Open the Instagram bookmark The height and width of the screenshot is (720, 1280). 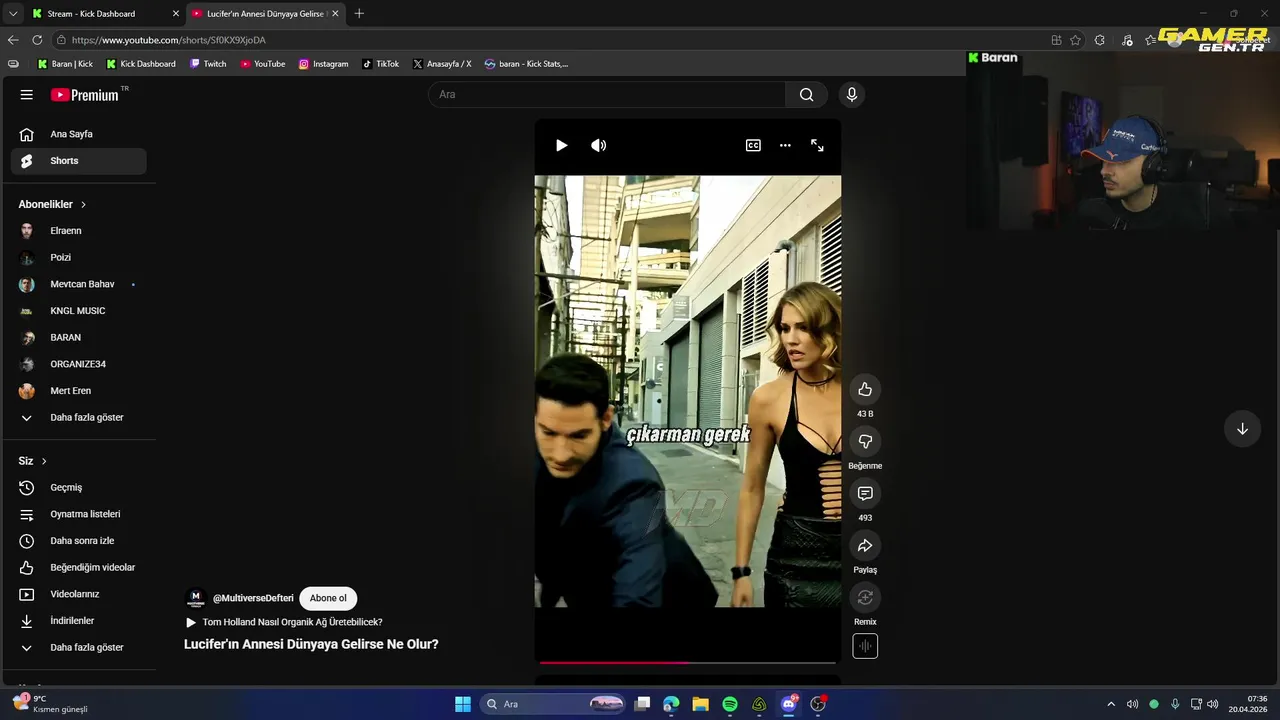323,64
